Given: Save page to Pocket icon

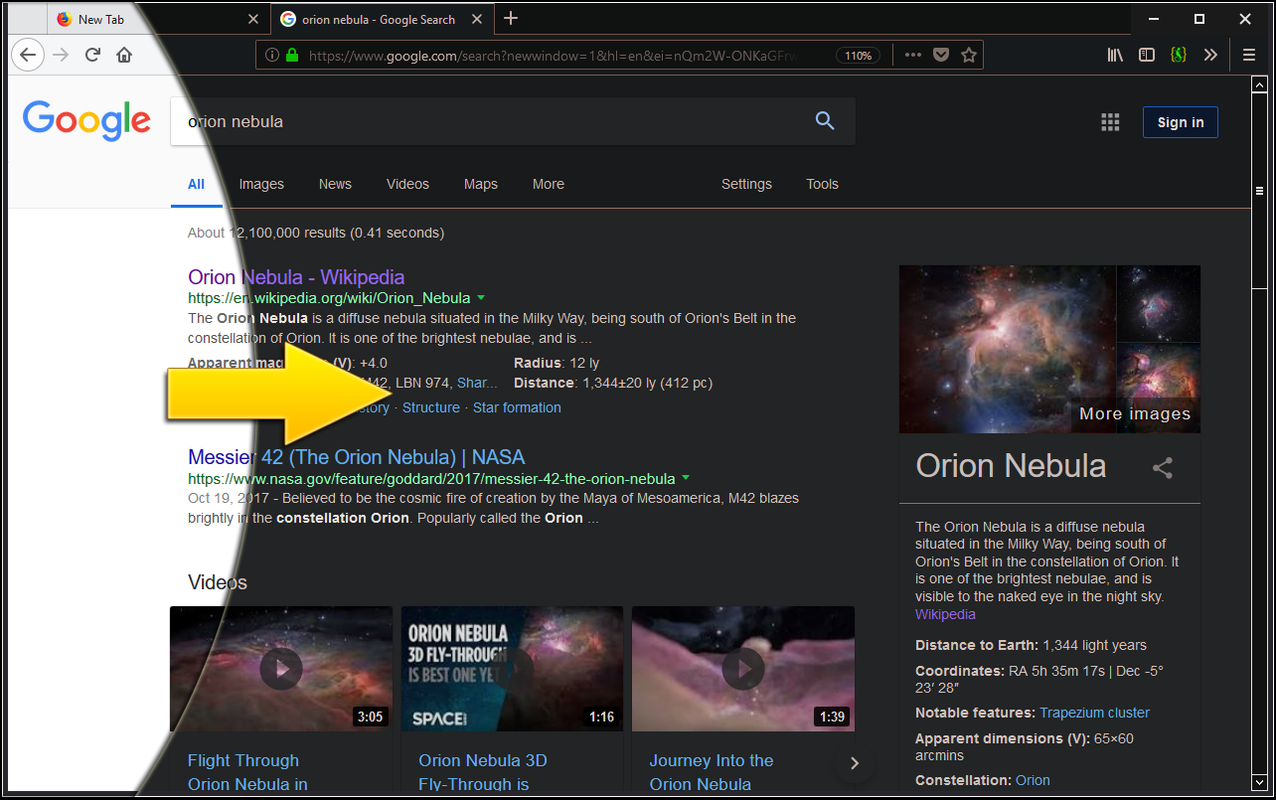Looking at the screenshot, I should (941, 55).
